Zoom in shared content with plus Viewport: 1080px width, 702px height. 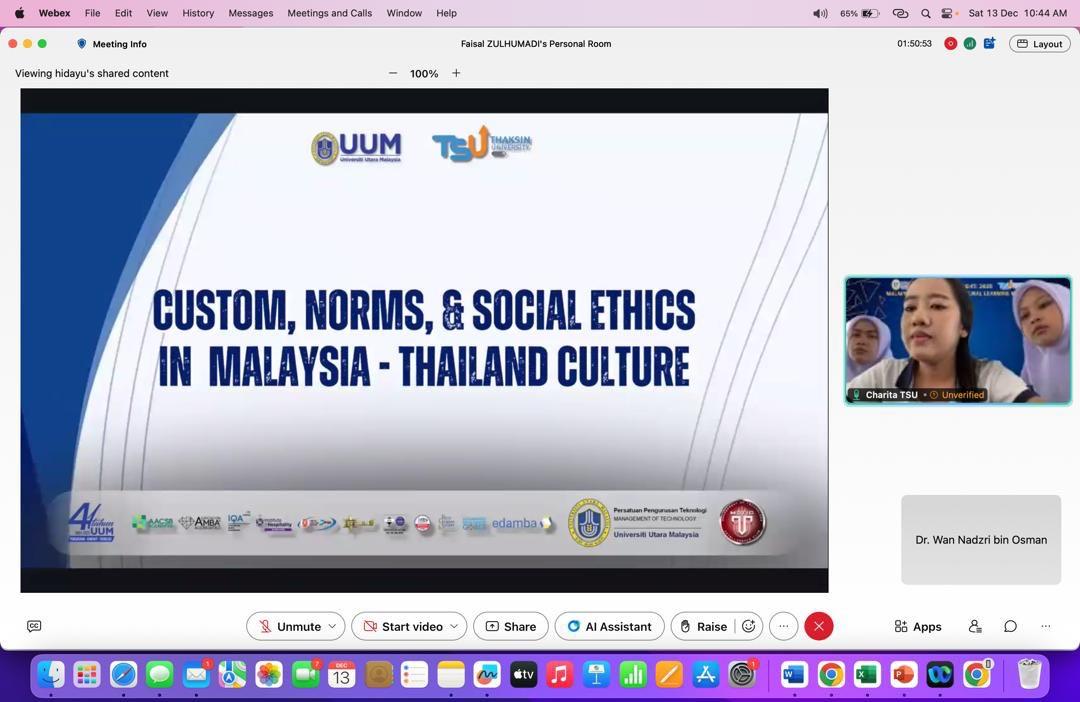pyautogui.click(x=456, y=73)
